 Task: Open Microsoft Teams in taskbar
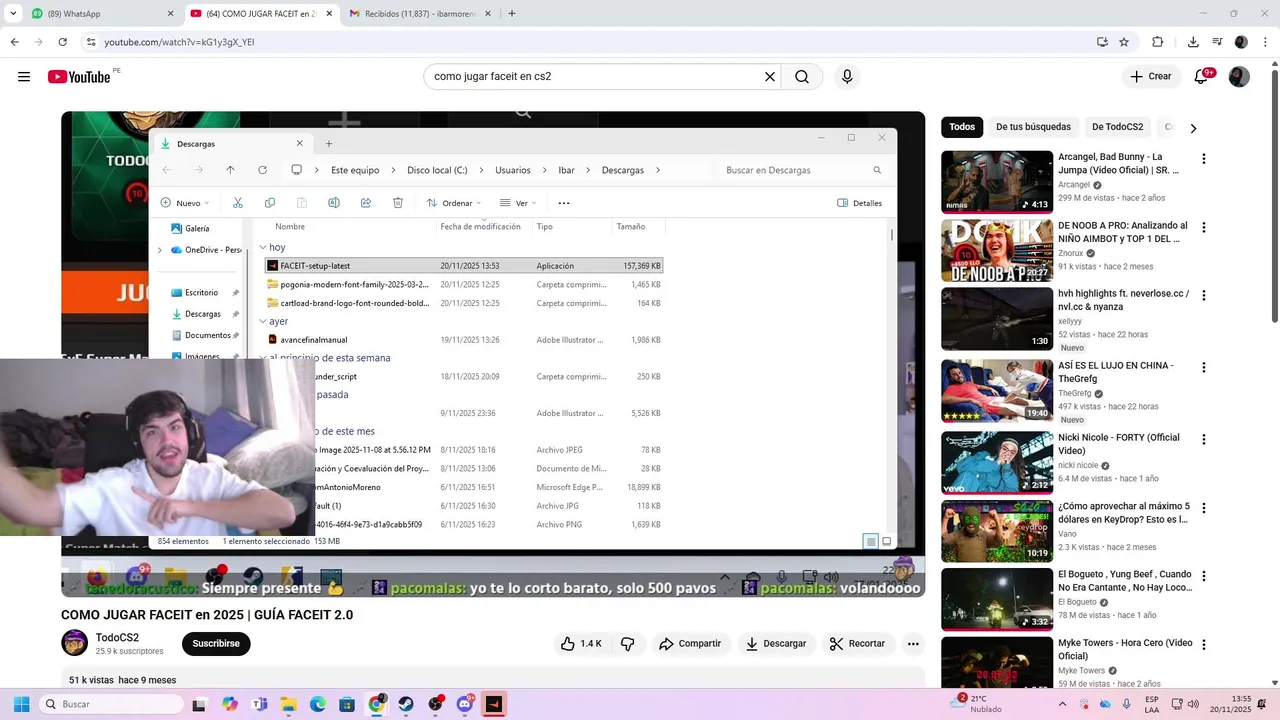point(260,704)
